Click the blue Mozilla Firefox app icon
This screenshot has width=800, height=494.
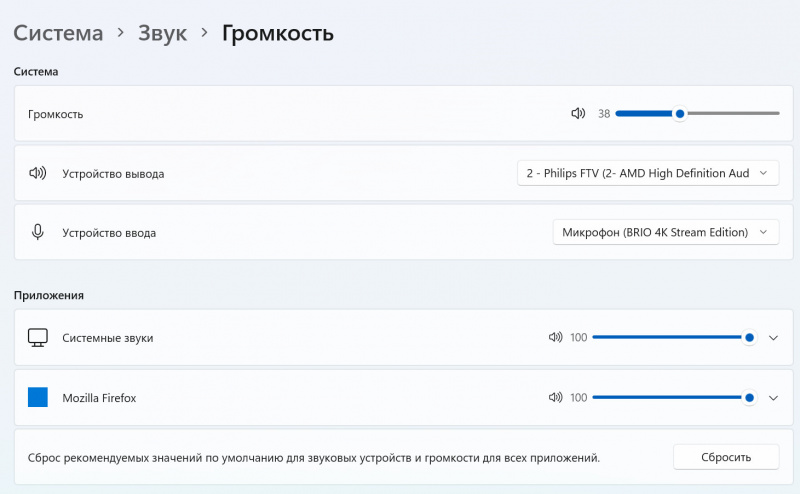click(38, 397)
